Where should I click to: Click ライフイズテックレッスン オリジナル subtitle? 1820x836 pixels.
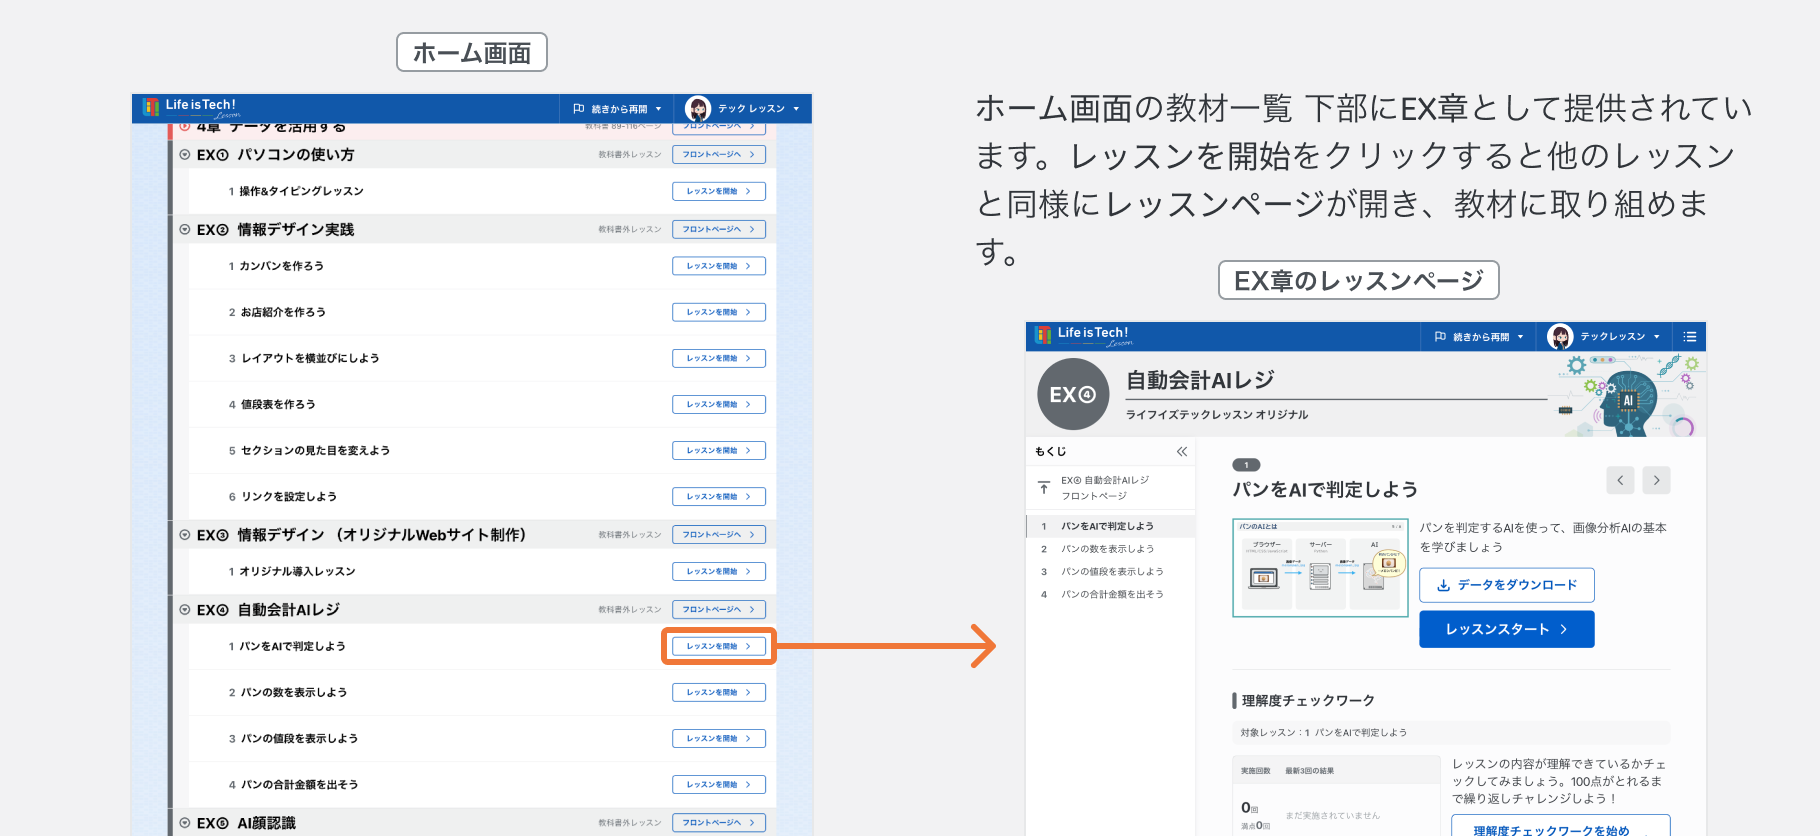1217,415
